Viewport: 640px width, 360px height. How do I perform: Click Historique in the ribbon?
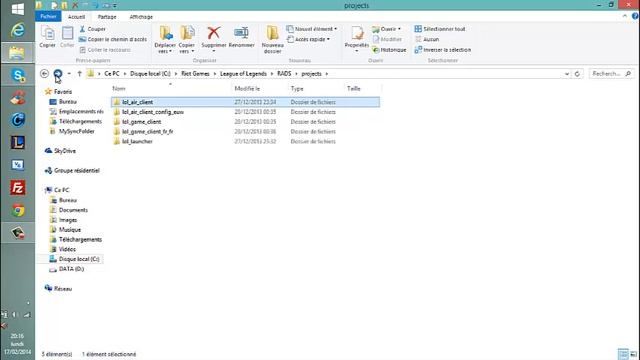[389, 50]
